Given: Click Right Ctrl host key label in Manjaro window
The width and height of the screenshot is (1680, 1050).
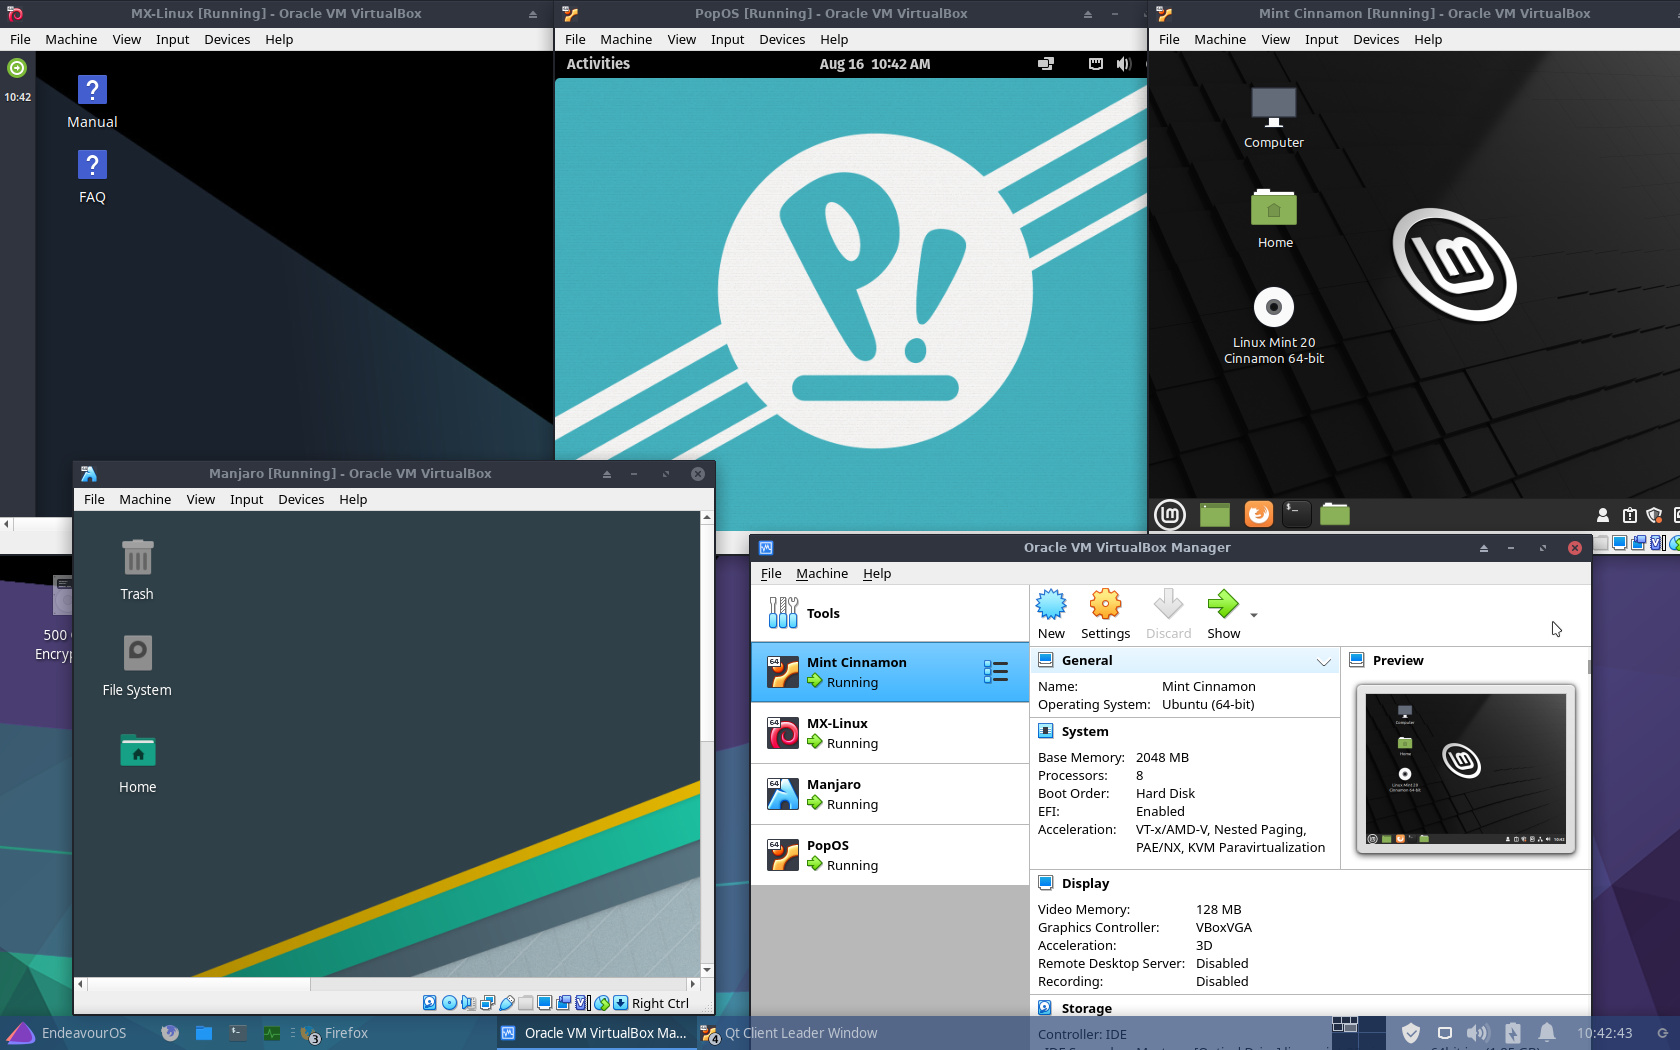Looking at the screenshot, I should coord(660,1003).
